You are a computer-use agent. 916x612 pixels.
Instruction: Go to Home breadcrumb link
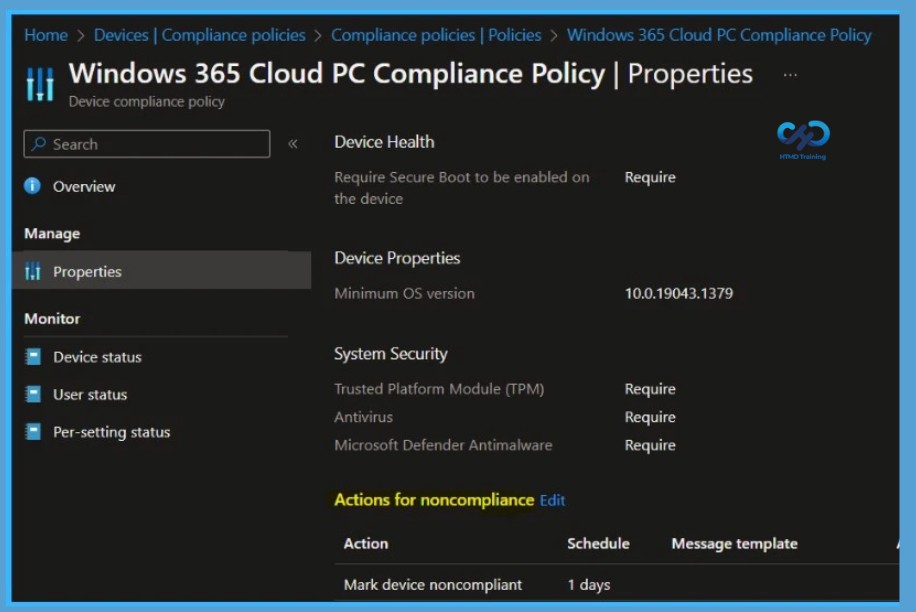[x=46, y=35]
